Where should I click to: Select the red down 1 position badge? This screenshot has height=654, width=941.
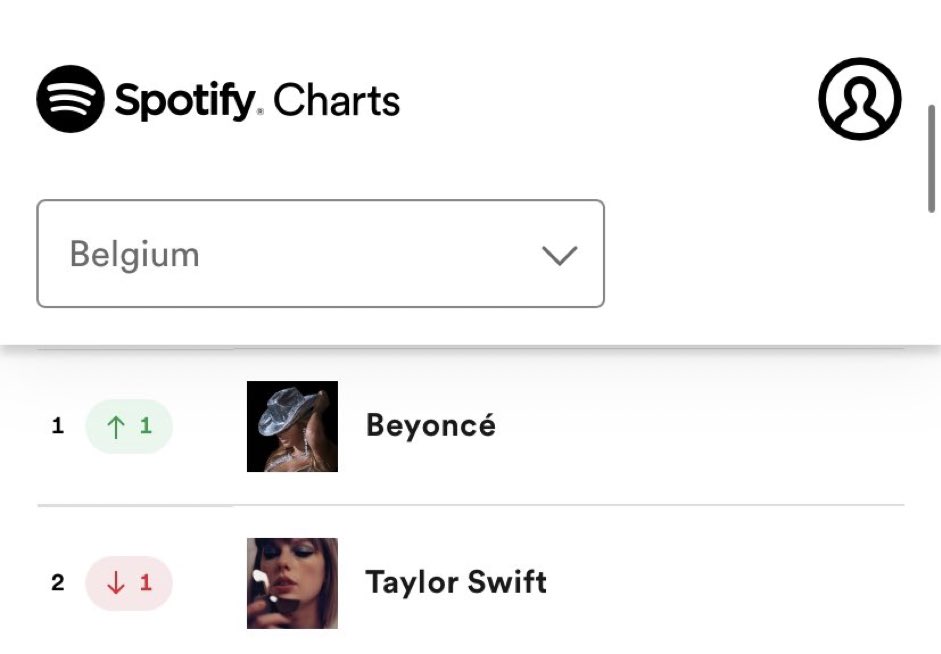tap(129, 583)
